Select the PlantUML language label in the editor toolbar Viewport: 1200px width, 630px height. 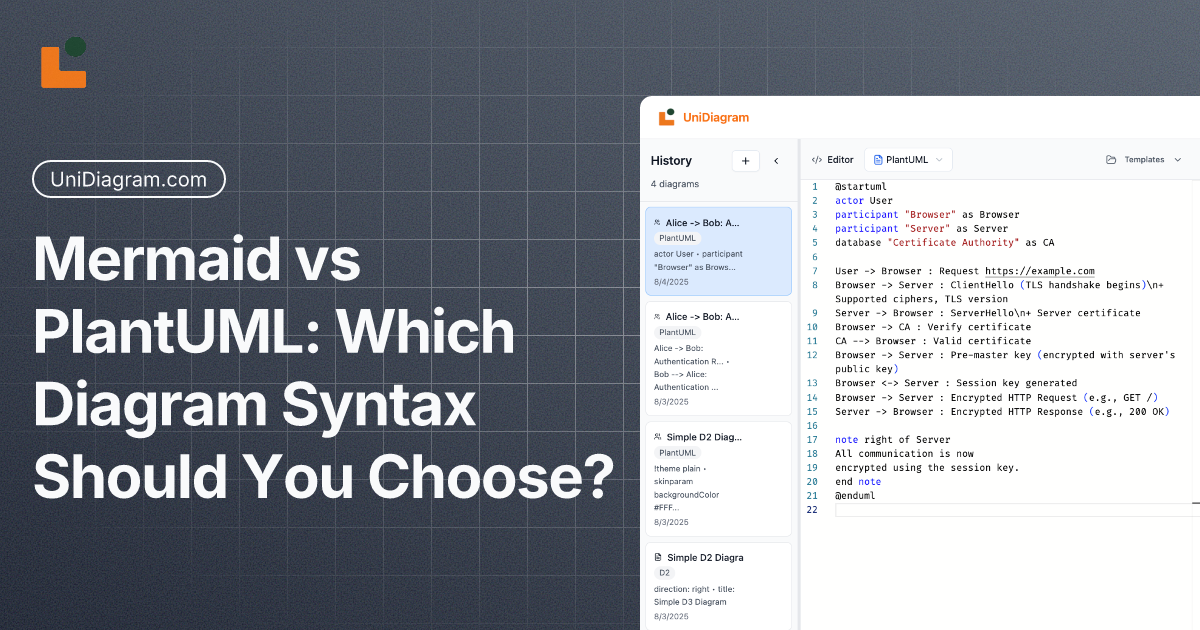[907, 160]
